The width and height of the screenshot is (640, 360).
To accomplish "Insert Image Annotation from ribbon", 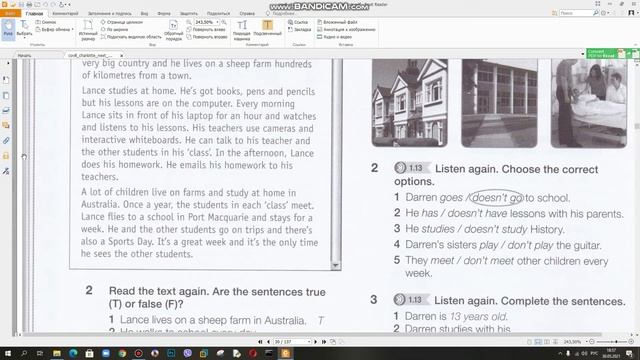I will 346,29.
